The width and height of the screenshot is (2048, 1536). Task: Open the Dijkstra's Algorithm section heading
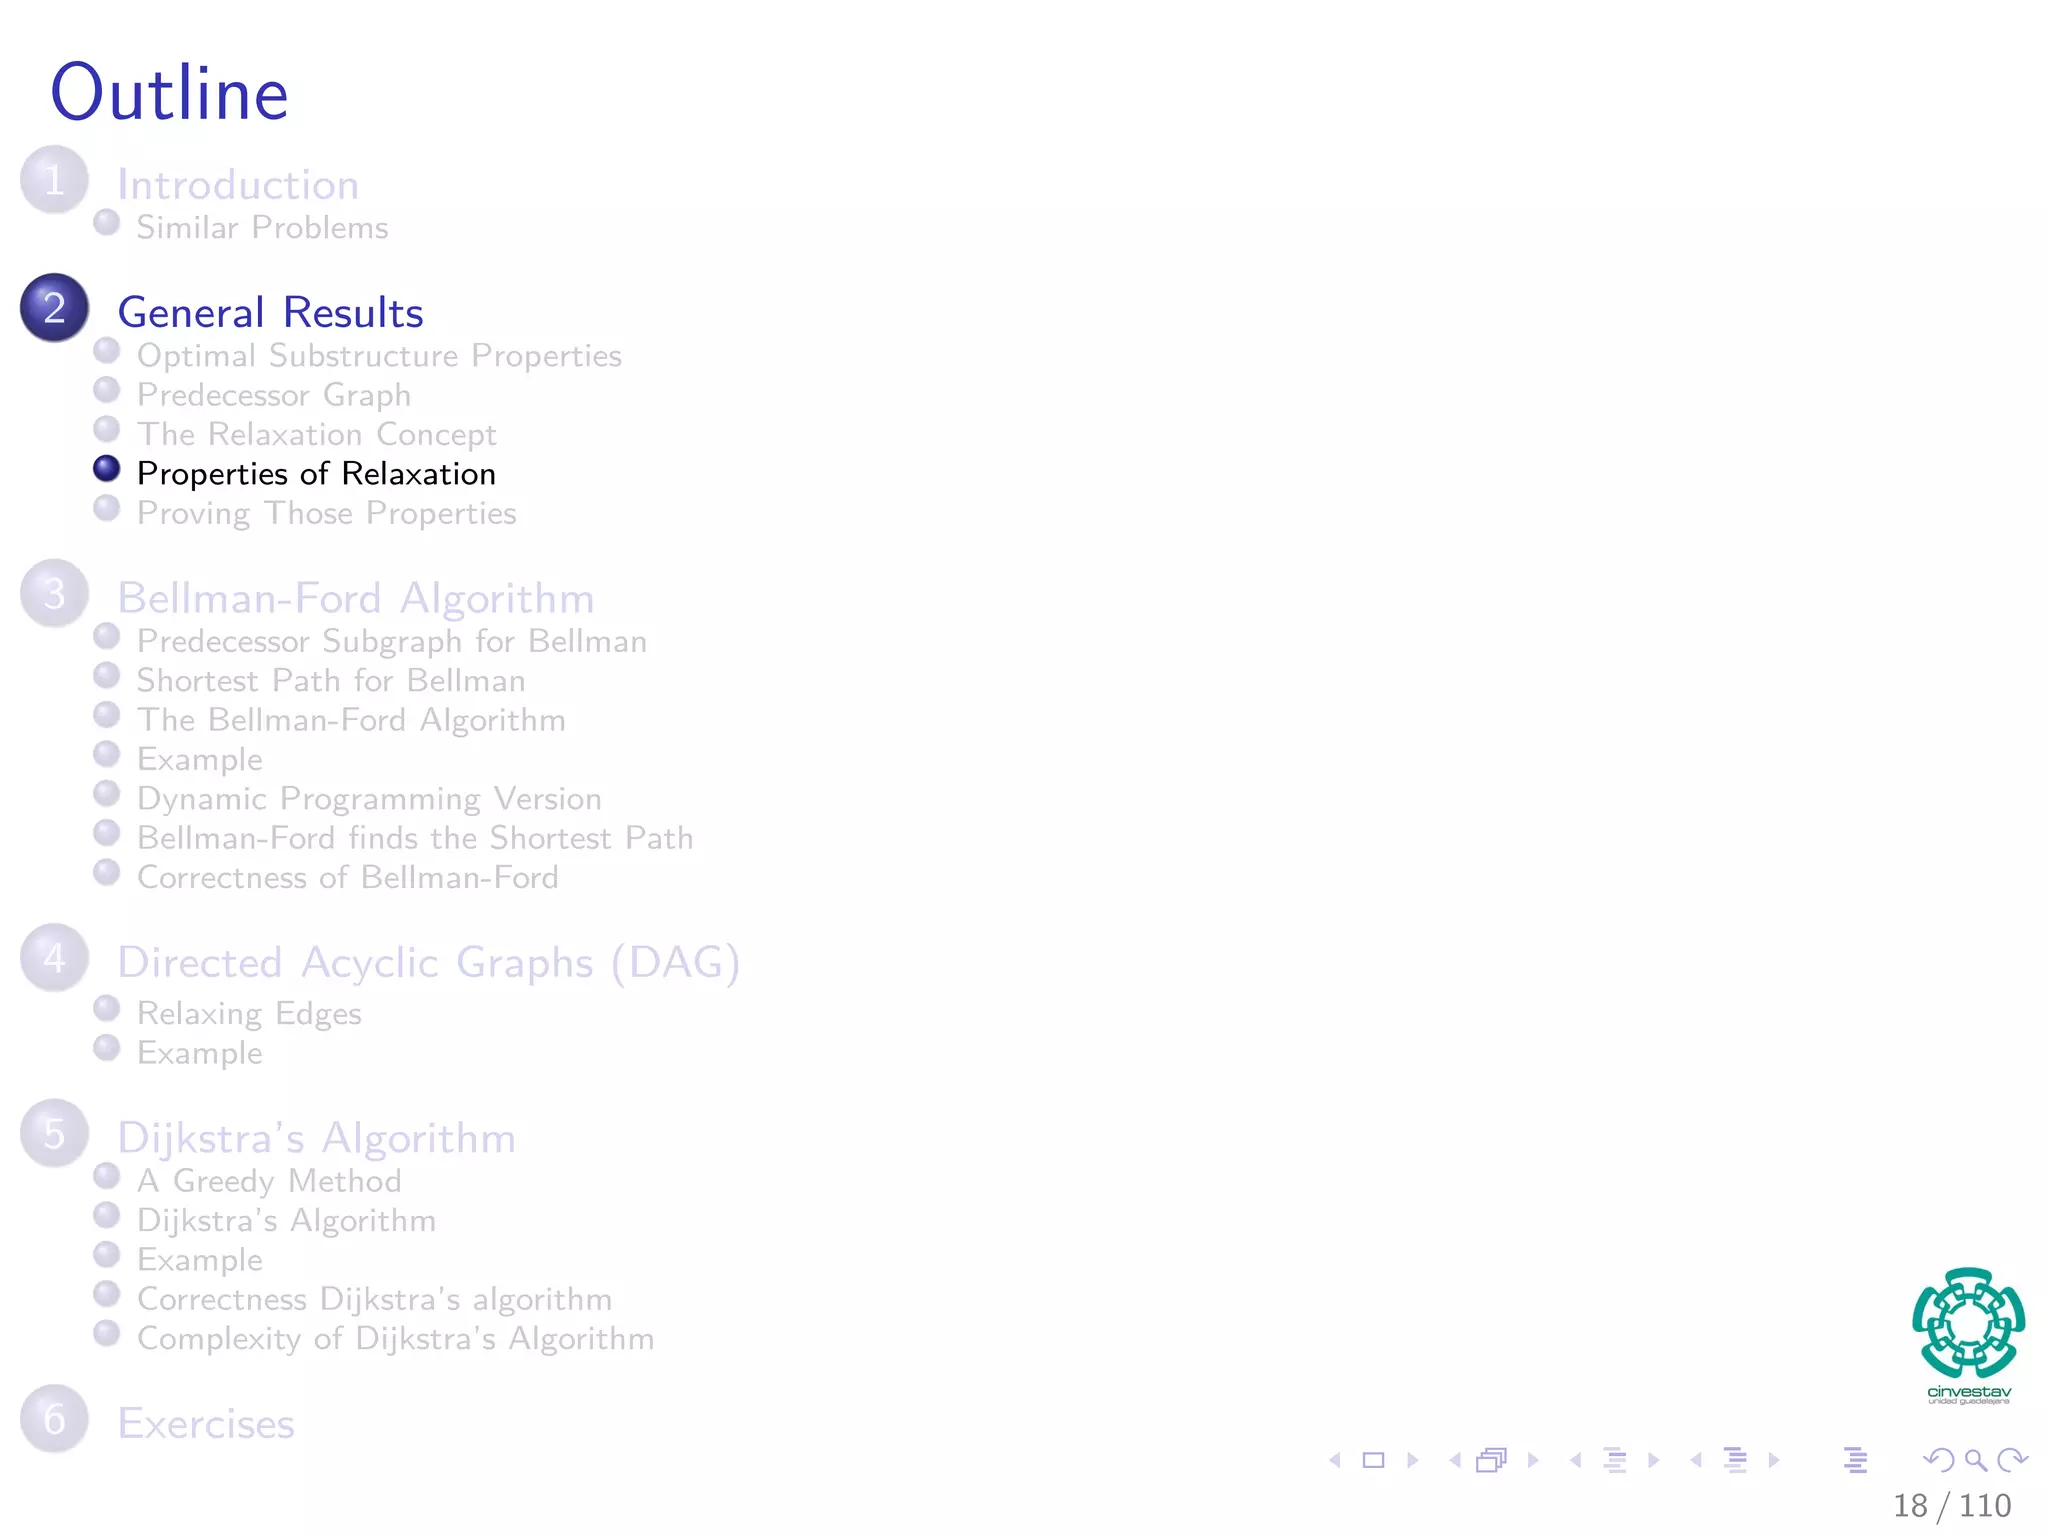(316, 1138)
